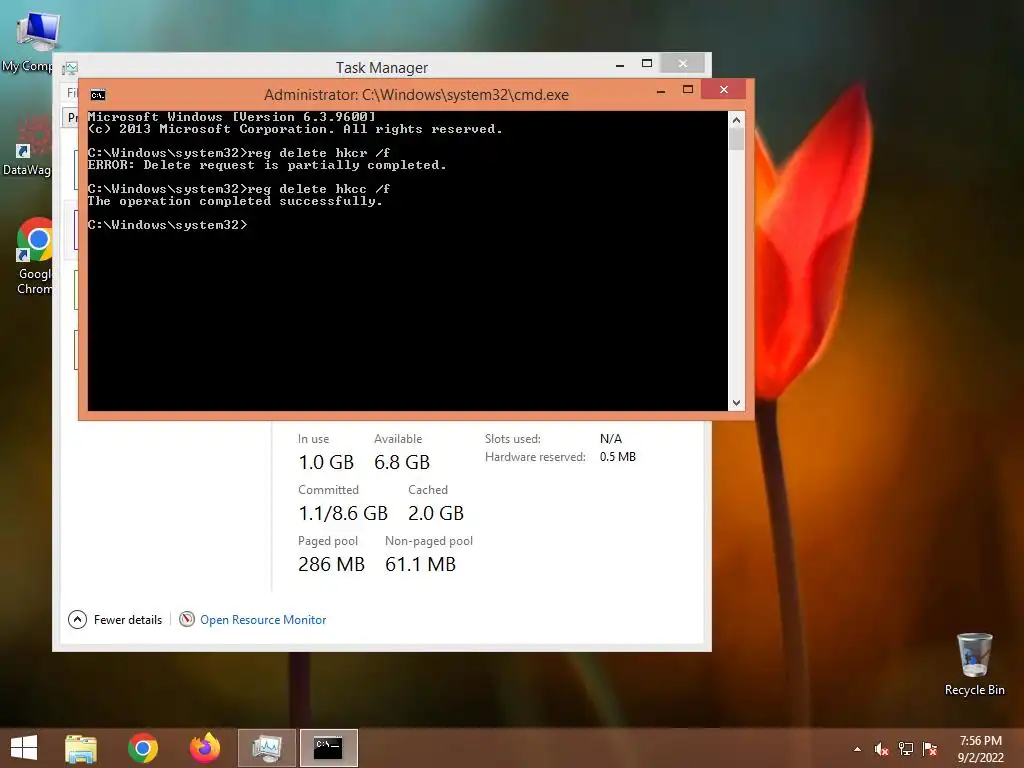Viewport: 1024px width, 768px height.
Task: Select the Google Chrome desktop shortcut
Action: click(x=35, y=256)
